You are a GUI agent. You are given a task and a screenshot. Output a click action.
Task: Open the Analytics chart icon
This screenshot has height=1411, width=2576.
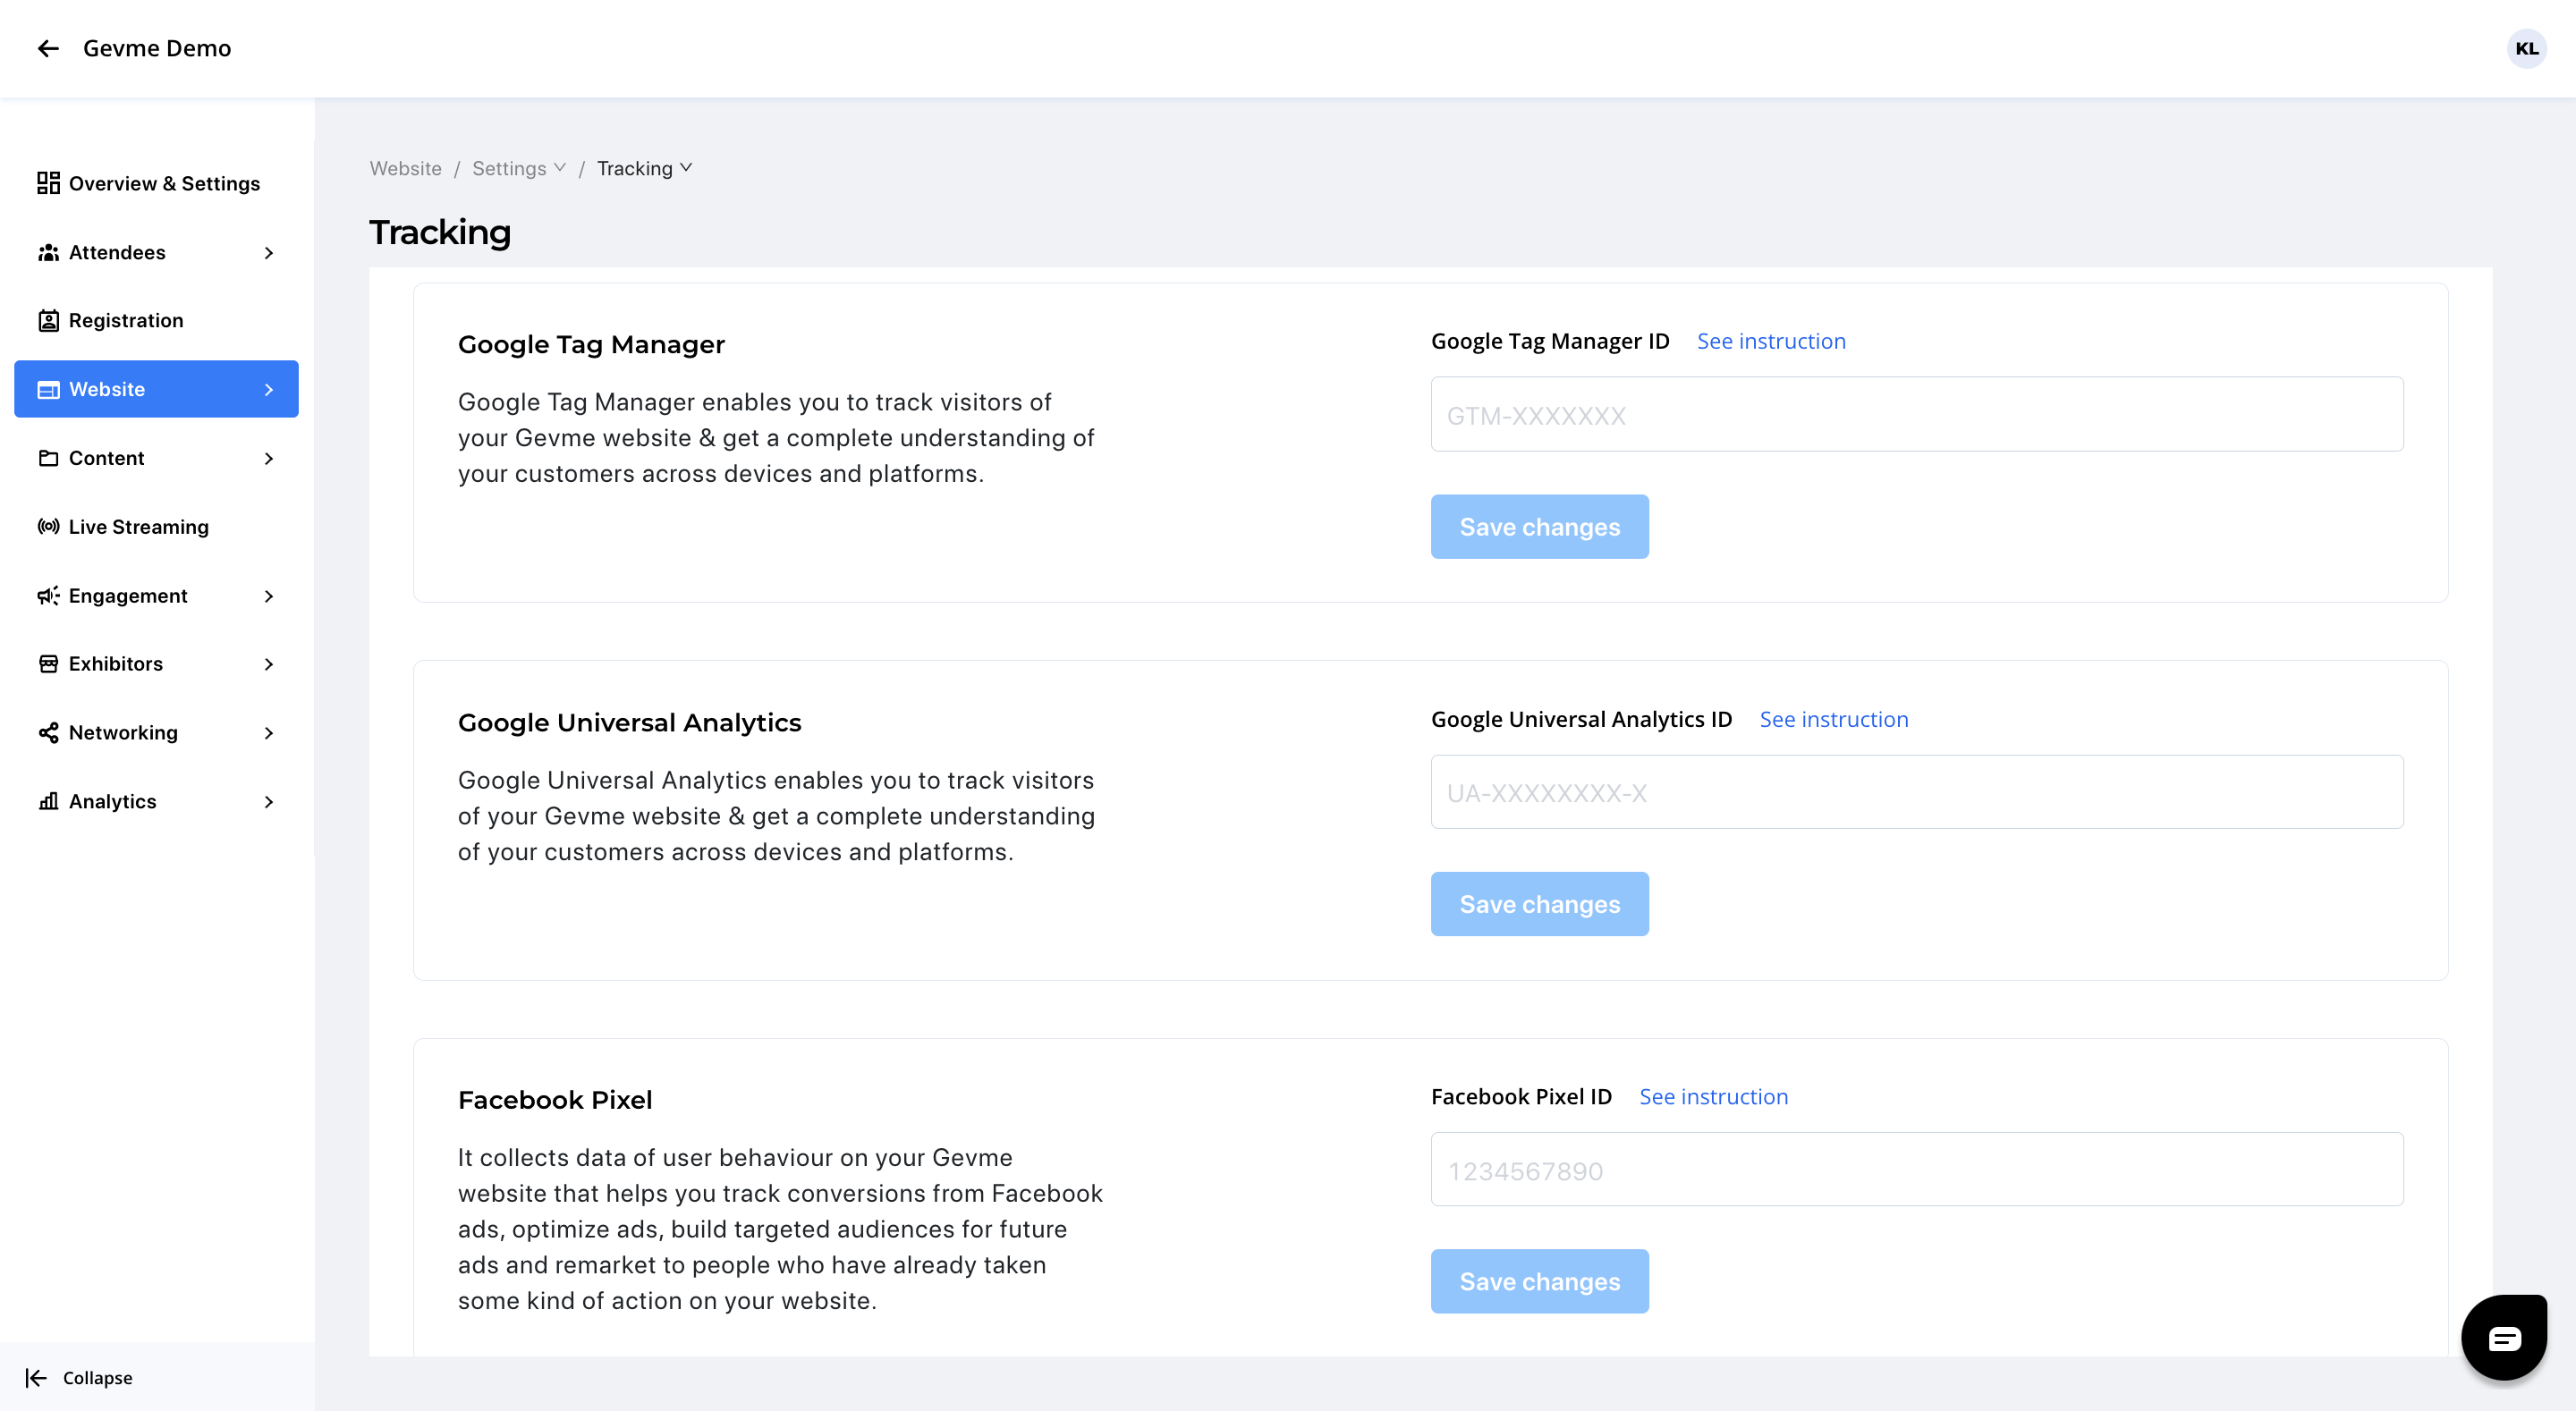(x=47, y=800)
